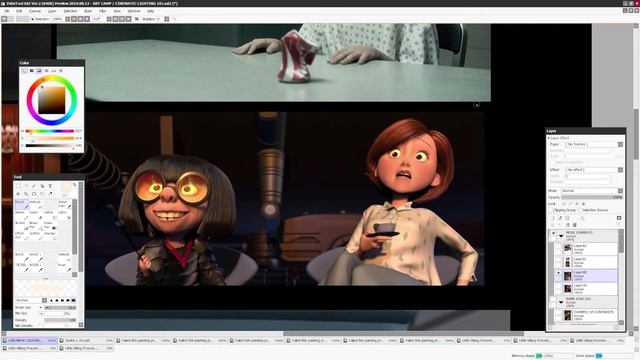Screen dimensions: 640x360
Task: Open the File menu
Action: coord(7,11)
